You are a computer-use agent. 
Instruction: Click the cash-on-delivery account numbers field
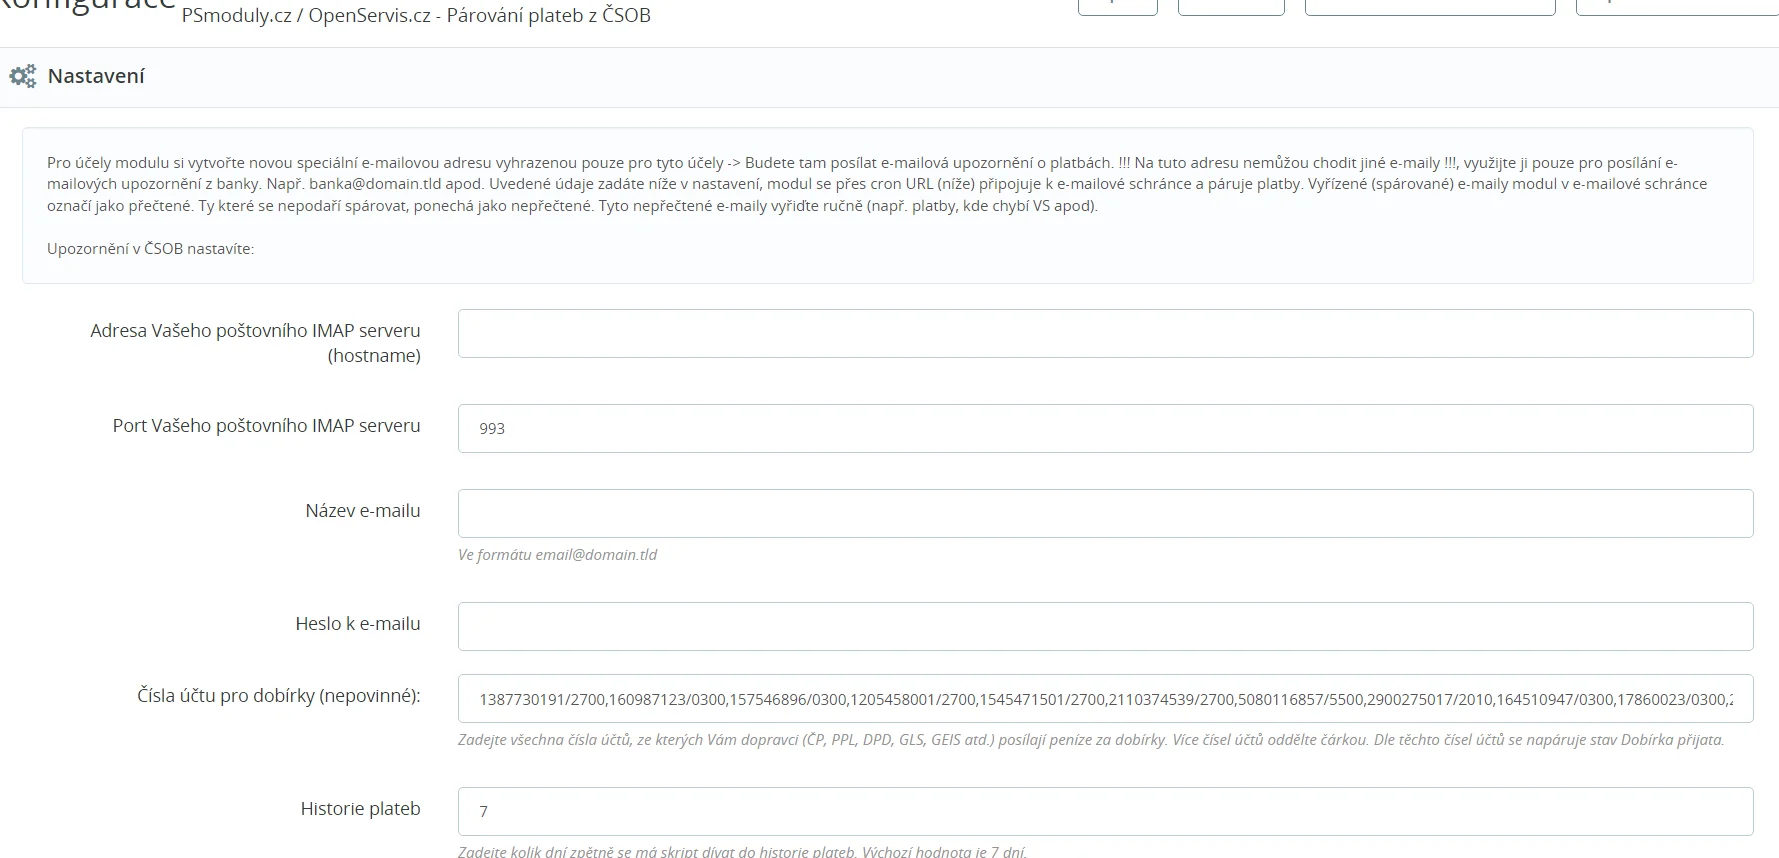pos(1105,698)
